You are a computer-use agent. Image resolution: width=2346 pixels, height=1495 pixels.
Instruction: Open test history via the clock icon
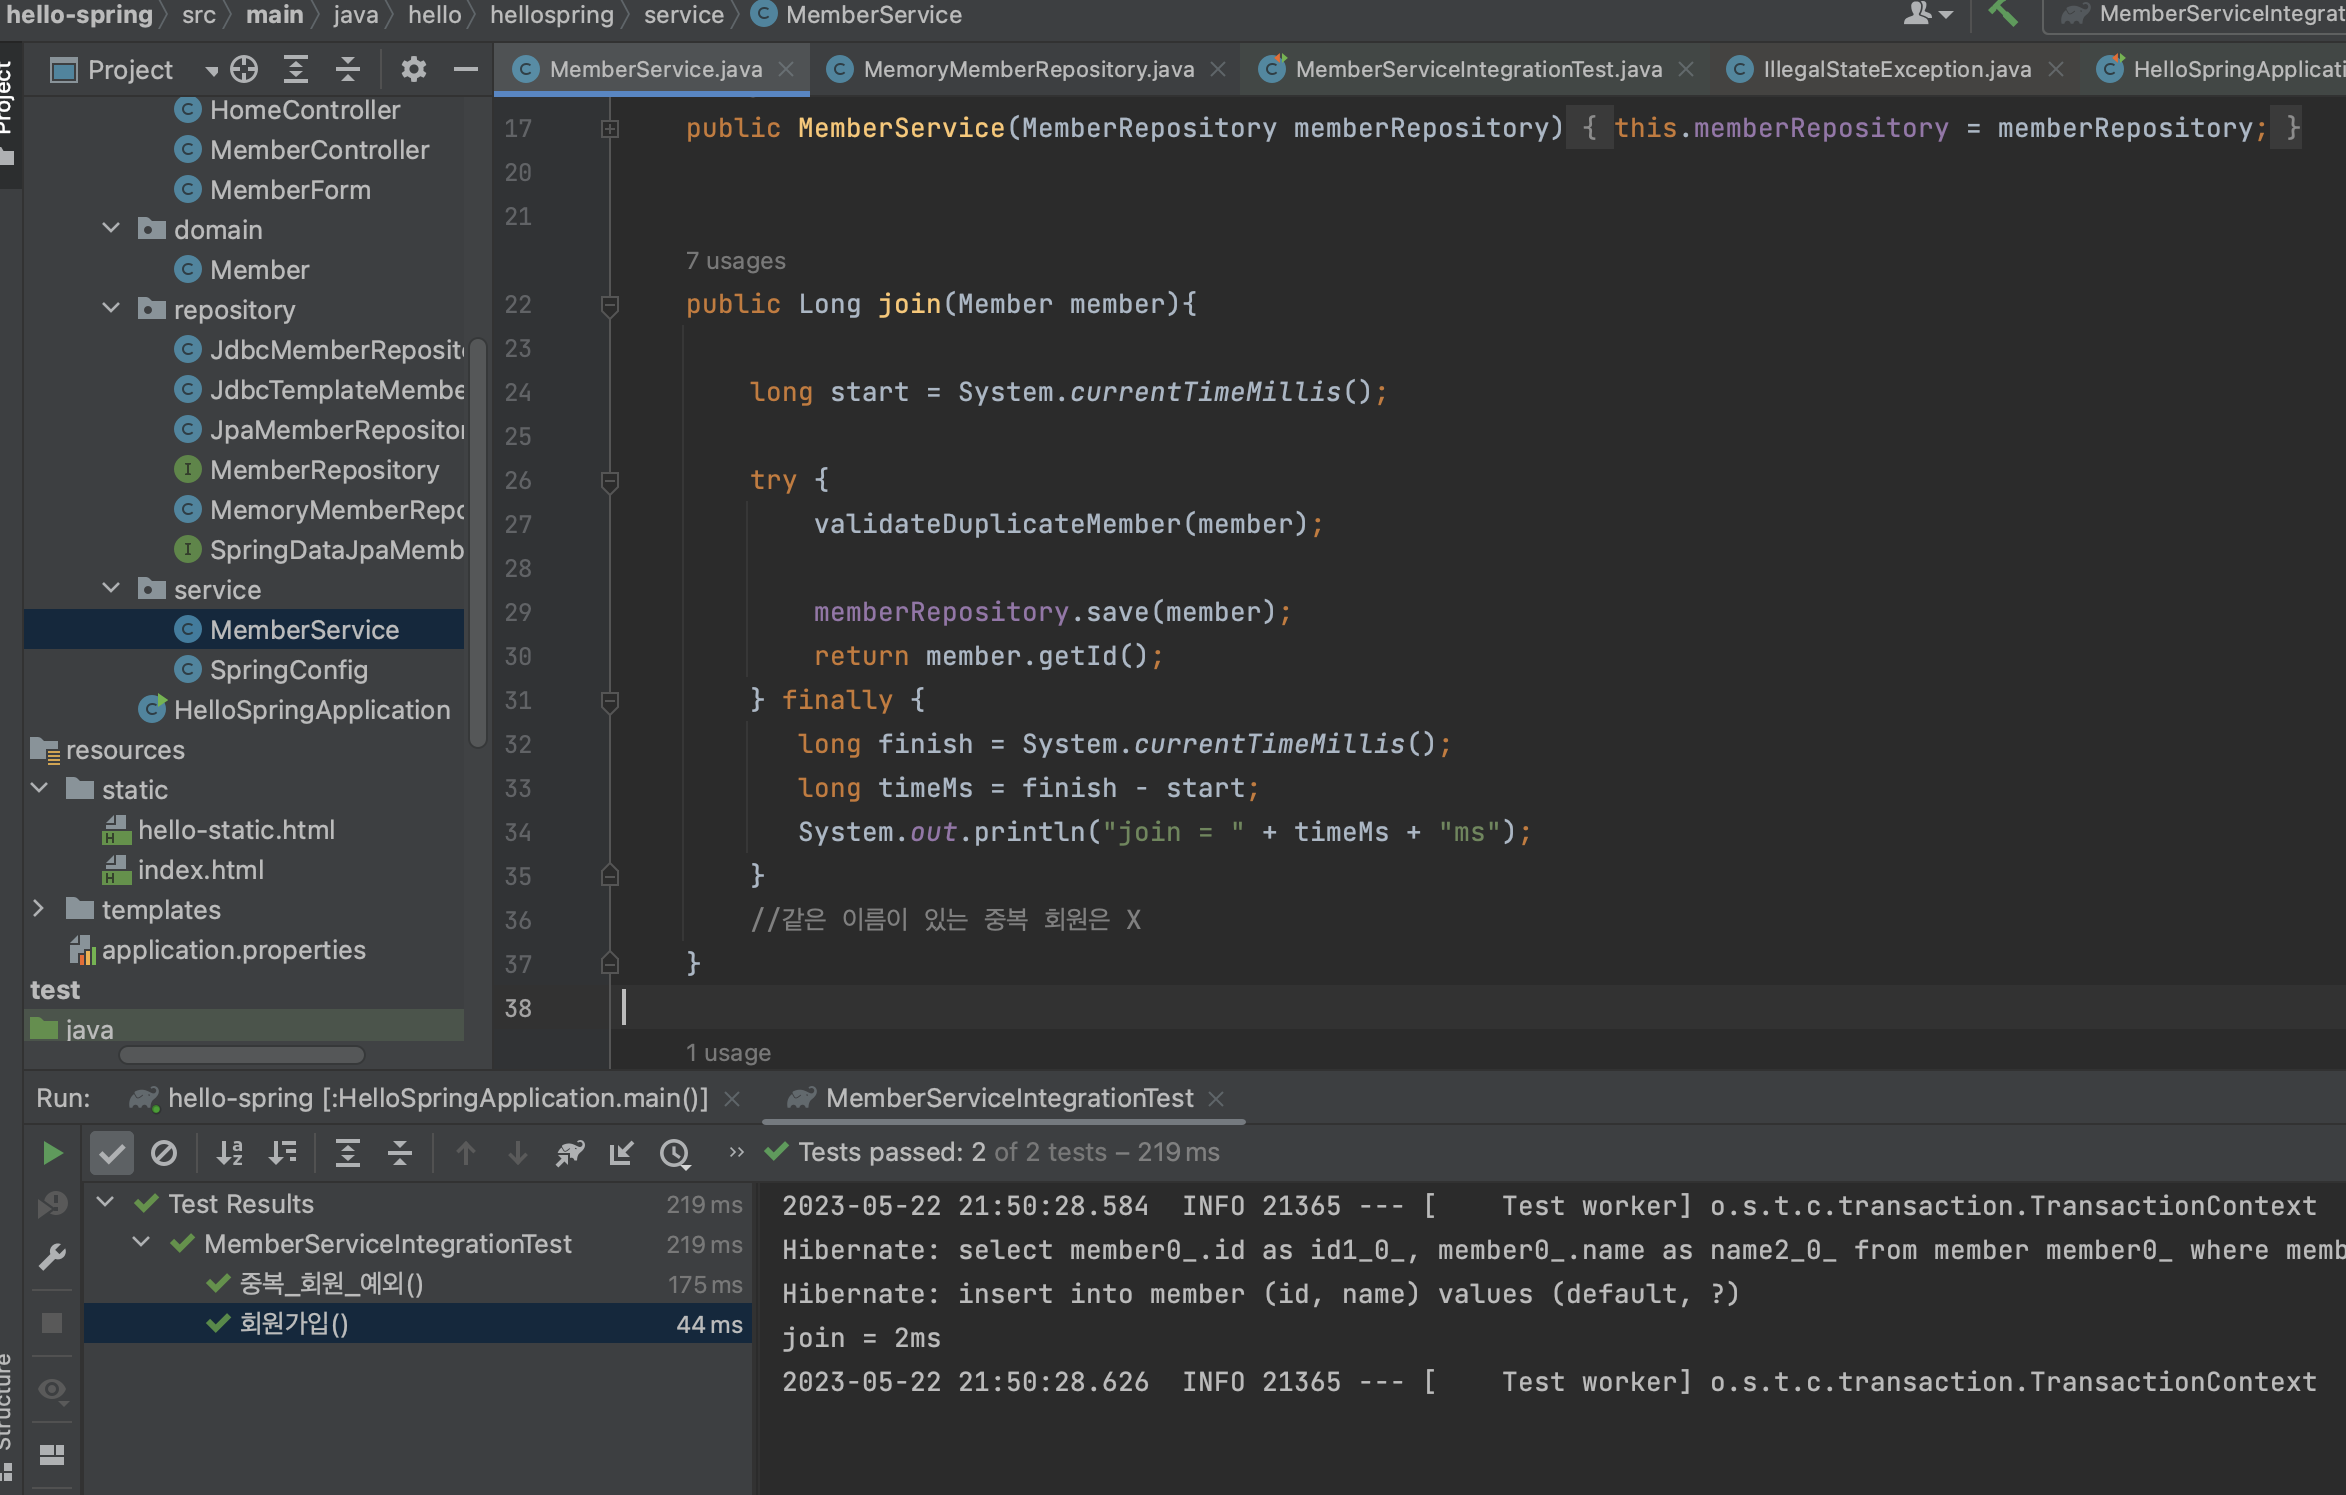pyautogui.click(x=676, y=1152)
